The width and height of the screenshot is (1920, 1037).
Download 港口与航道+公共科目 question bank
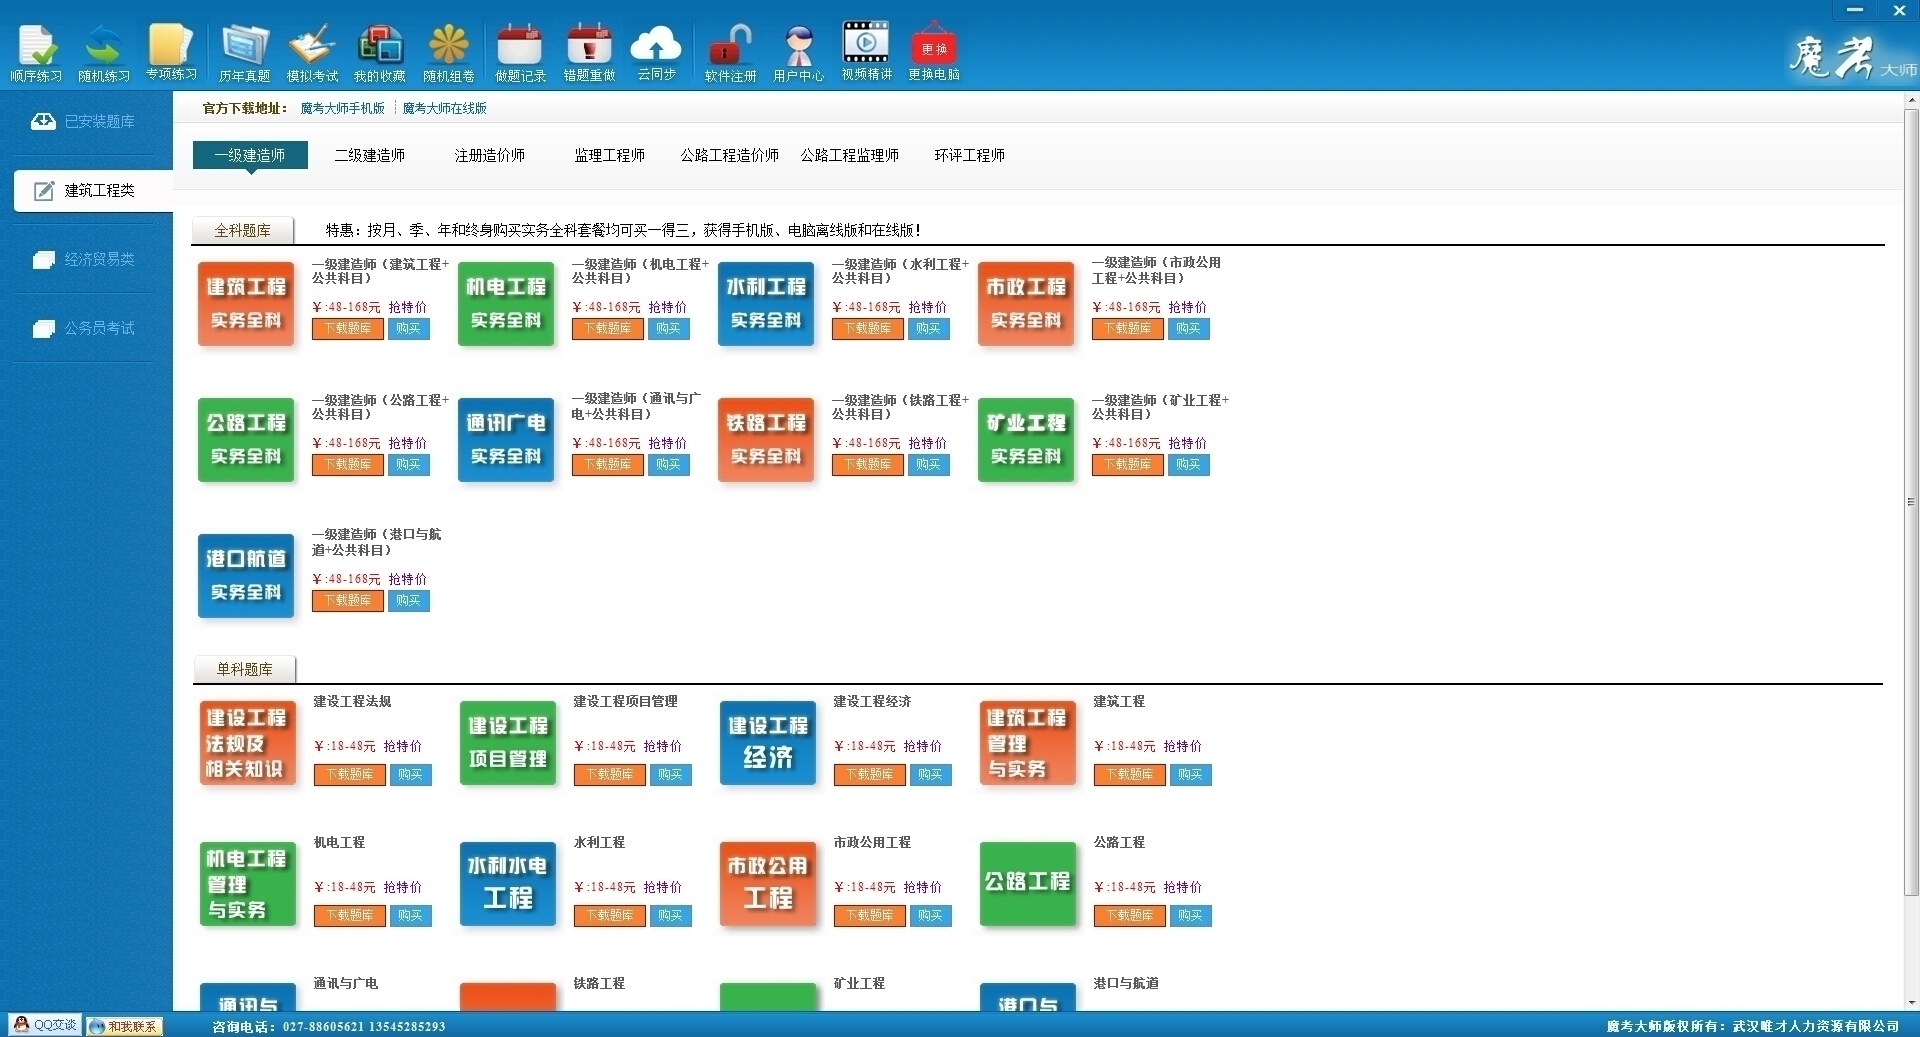click(348, 601)
